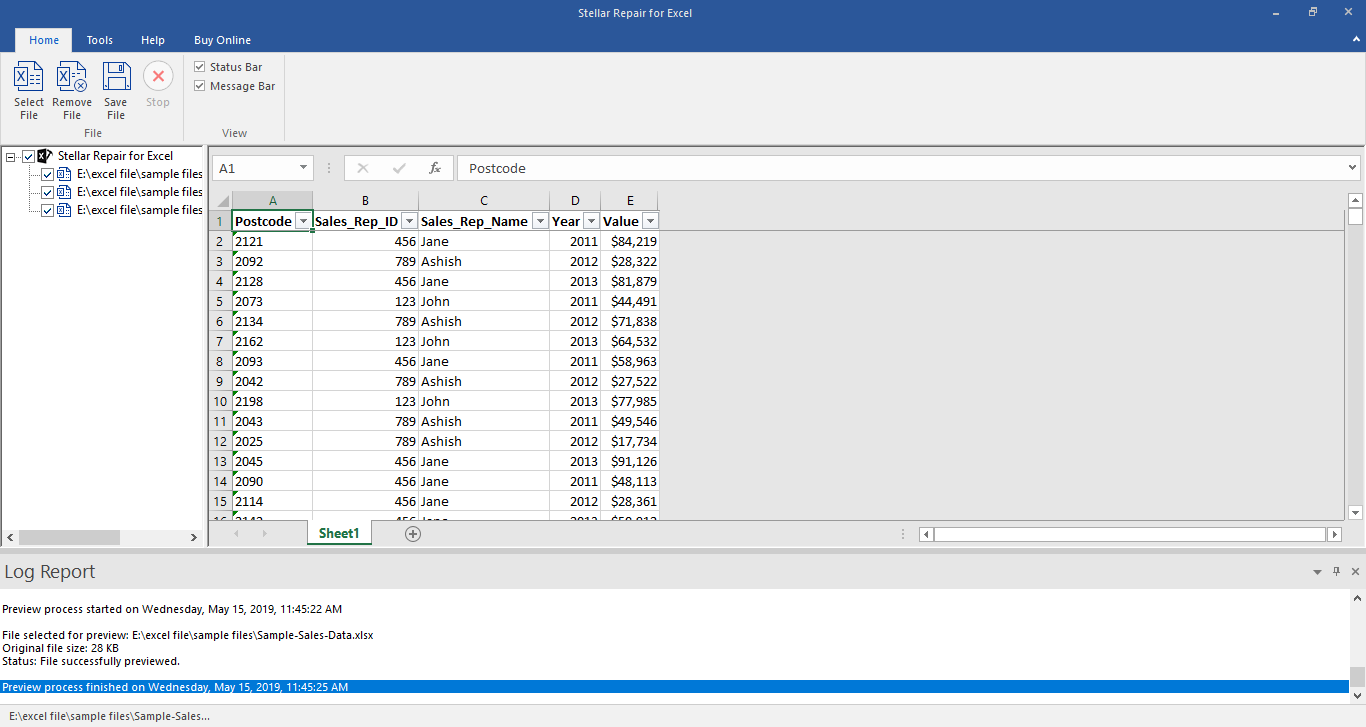Click the formula bar fx function icon
The image size is (1366, 727).
435,168
